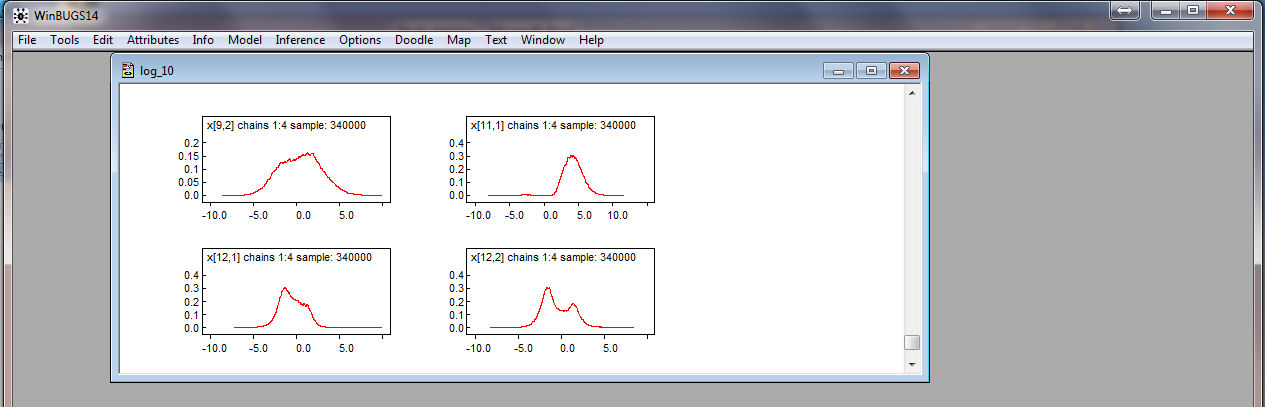
Task: Click the scroll down arrow in log_10
Action: pyautogui.click(x=911, y=364)
